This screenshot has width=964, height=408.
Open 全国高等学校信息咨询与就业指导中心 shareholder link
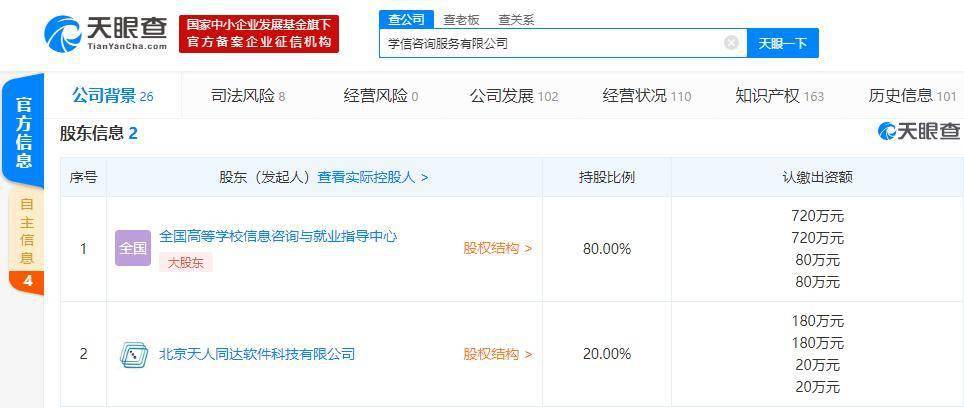pos(278,236)
